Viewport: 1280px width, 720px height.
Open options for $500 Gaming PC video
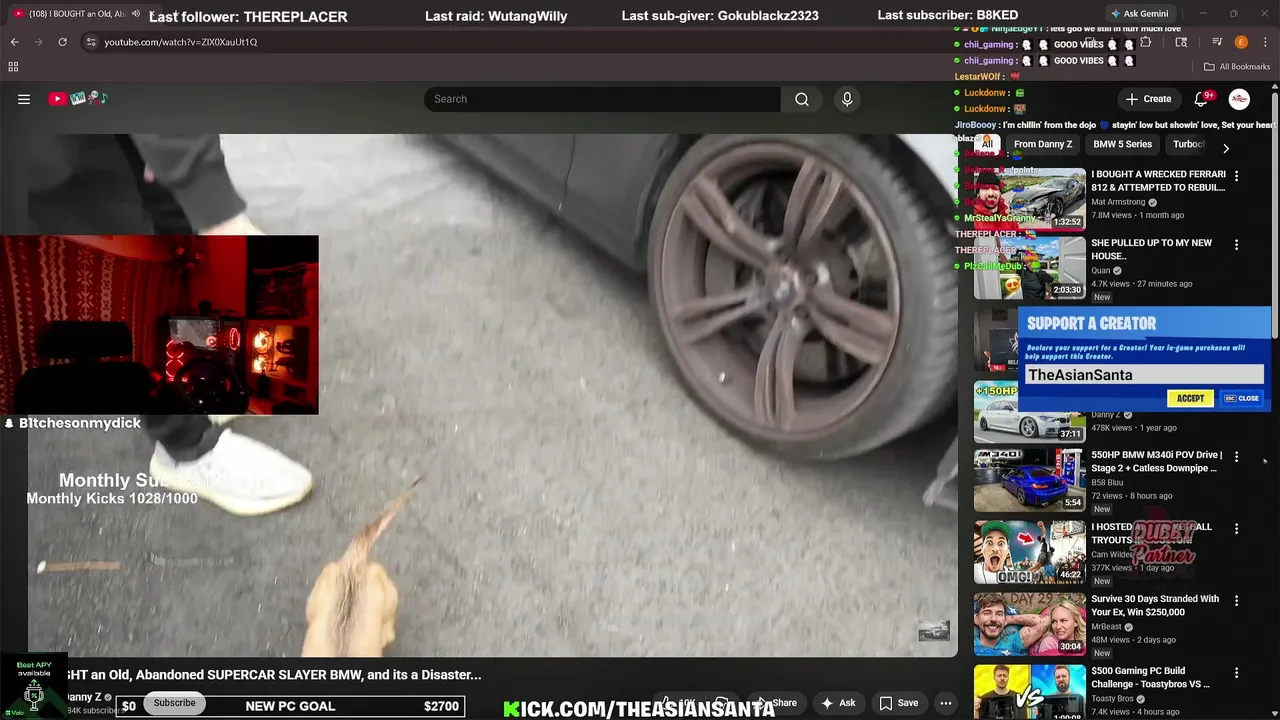click(1236, 673)
